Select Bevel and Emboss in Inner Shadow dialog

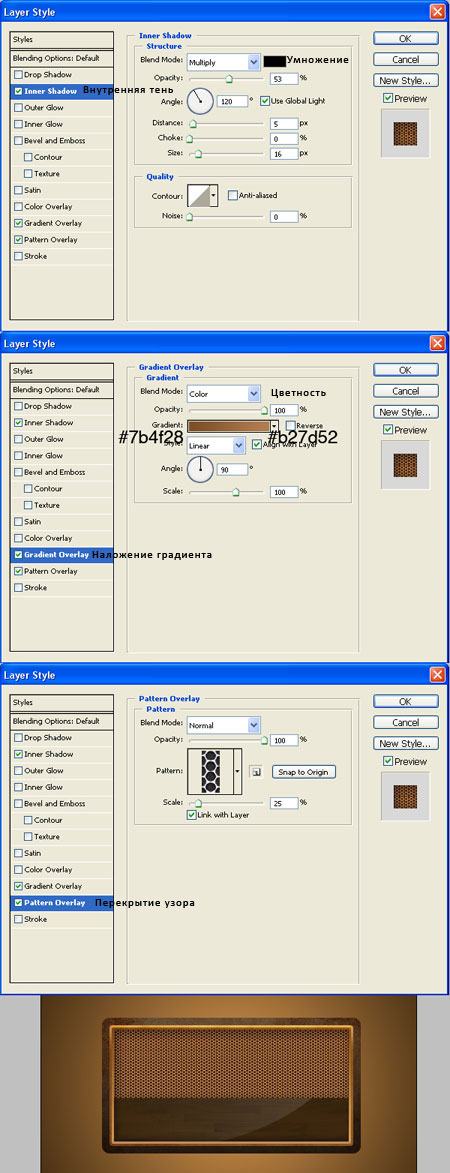(x=62, y=141)
